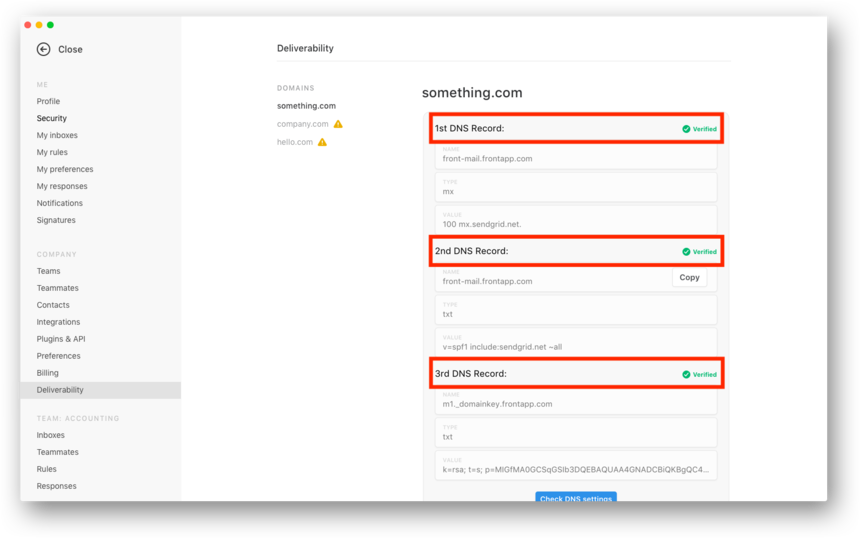
Task: Click the warning icon next to hello.com
Action: (x=322, y=142)
